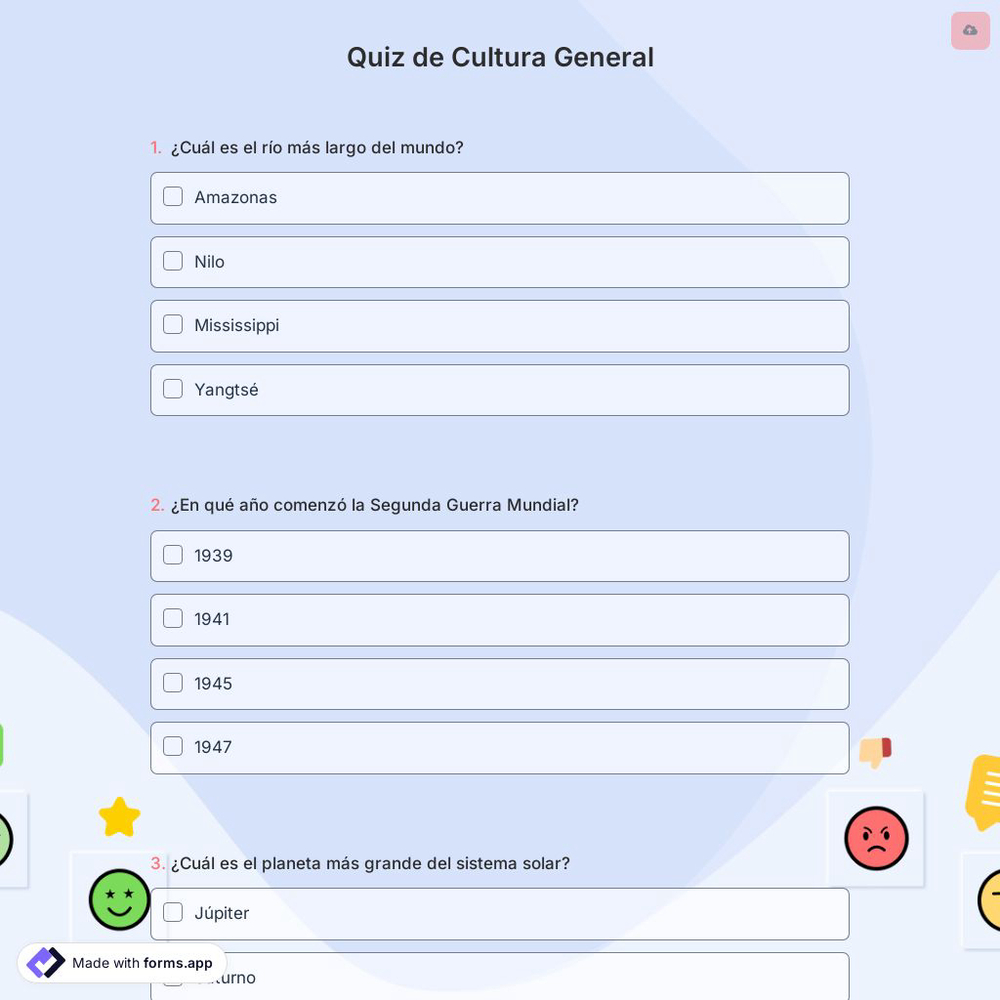Click the cloud upload icon
The height and width of the screenshot is (1000, 1000).
click(x=969, y=31)
